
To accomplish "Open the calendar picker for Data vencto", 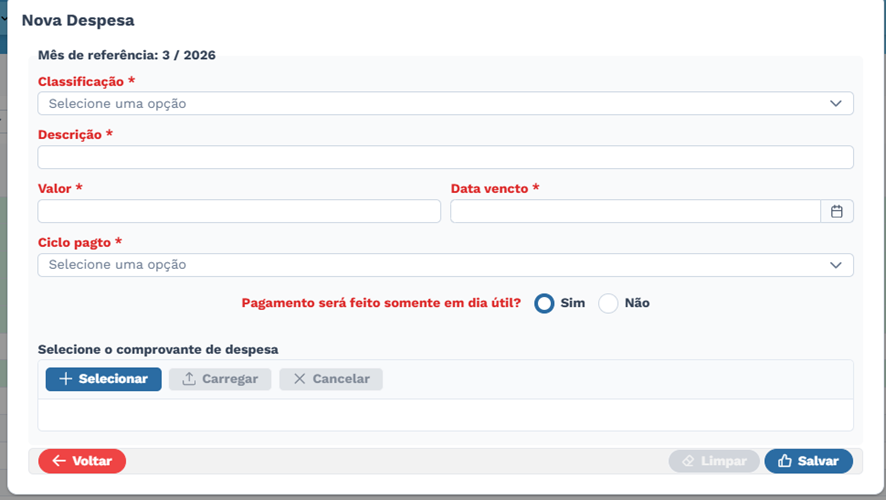I will (837, 211).
